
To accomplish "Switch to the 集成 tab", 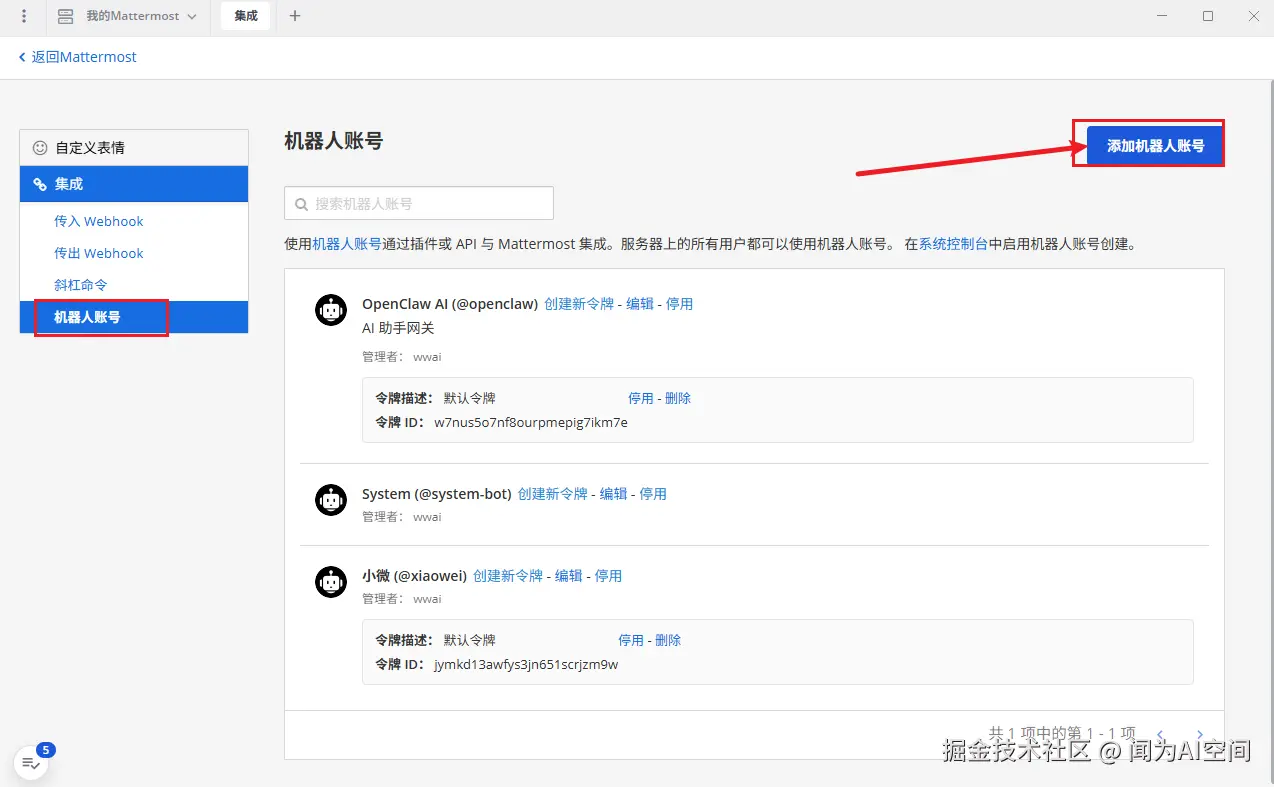I will pyautogui.click(x=246, y=16).
